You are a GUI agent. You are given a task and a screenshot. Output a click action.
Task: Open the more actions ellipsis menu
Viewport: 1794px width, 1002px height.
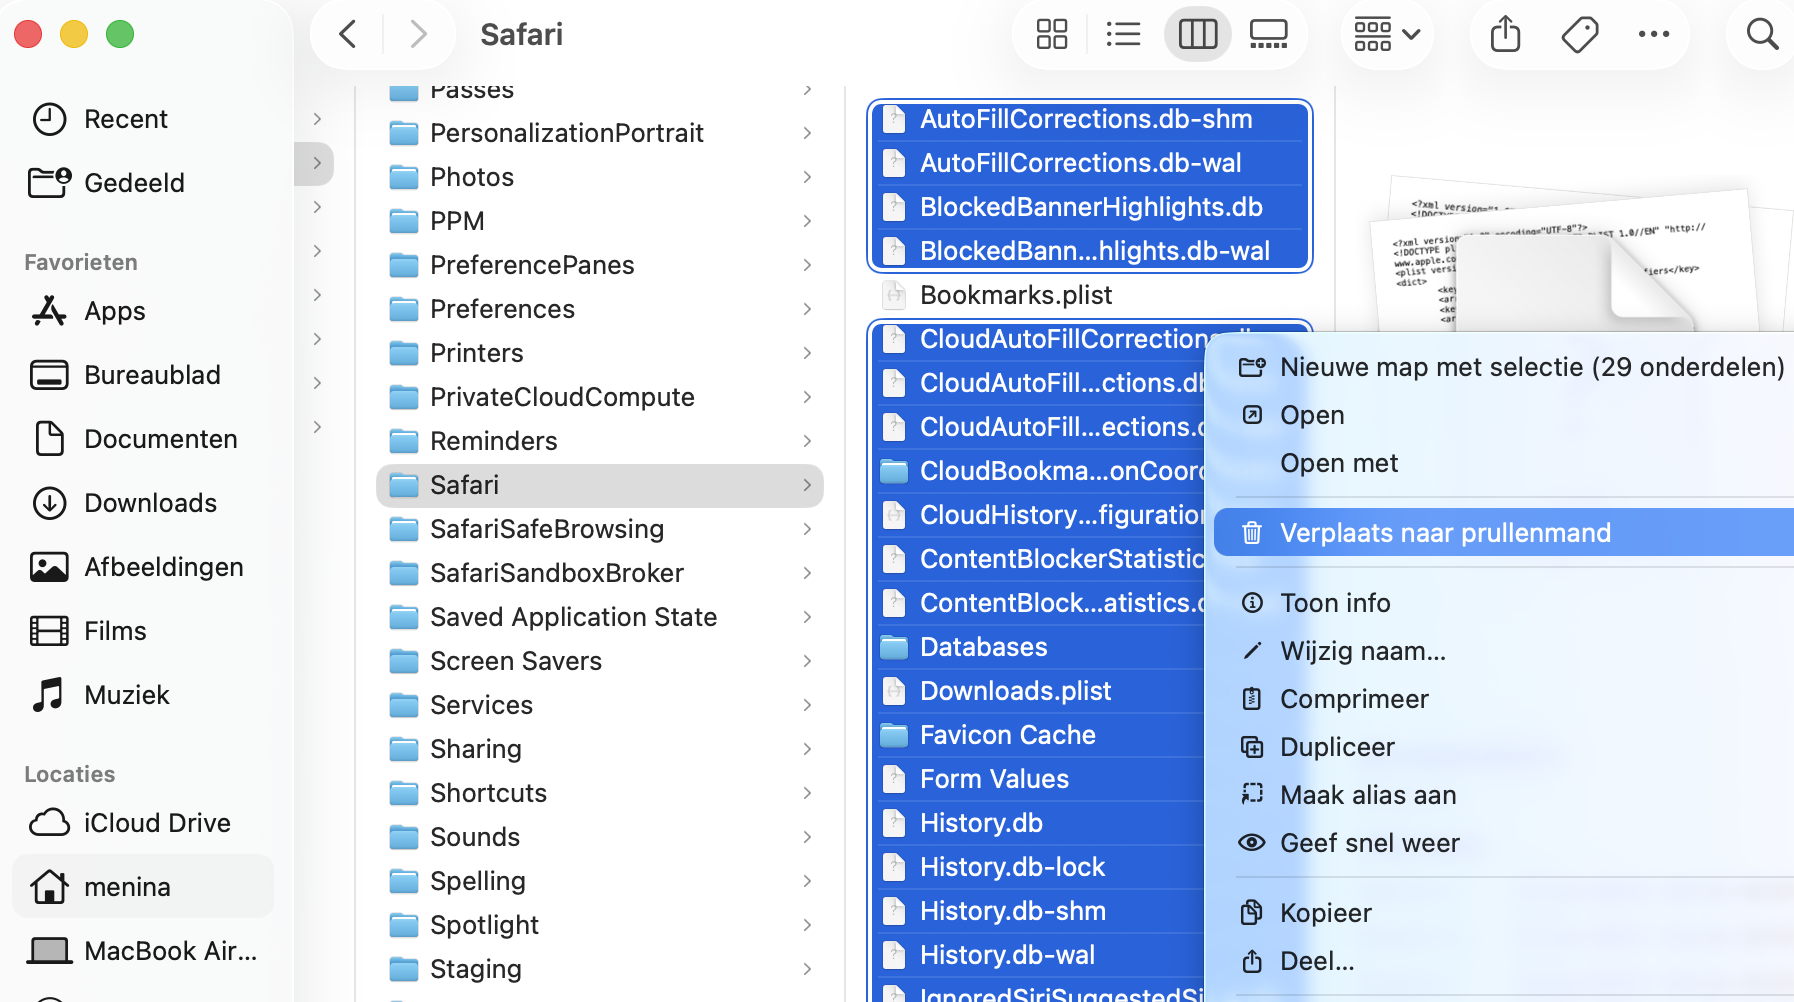point(1654,34)
